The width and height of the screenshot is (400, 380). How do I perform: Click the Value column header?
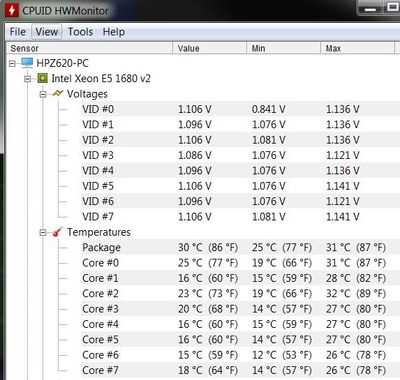coord(209,48)
